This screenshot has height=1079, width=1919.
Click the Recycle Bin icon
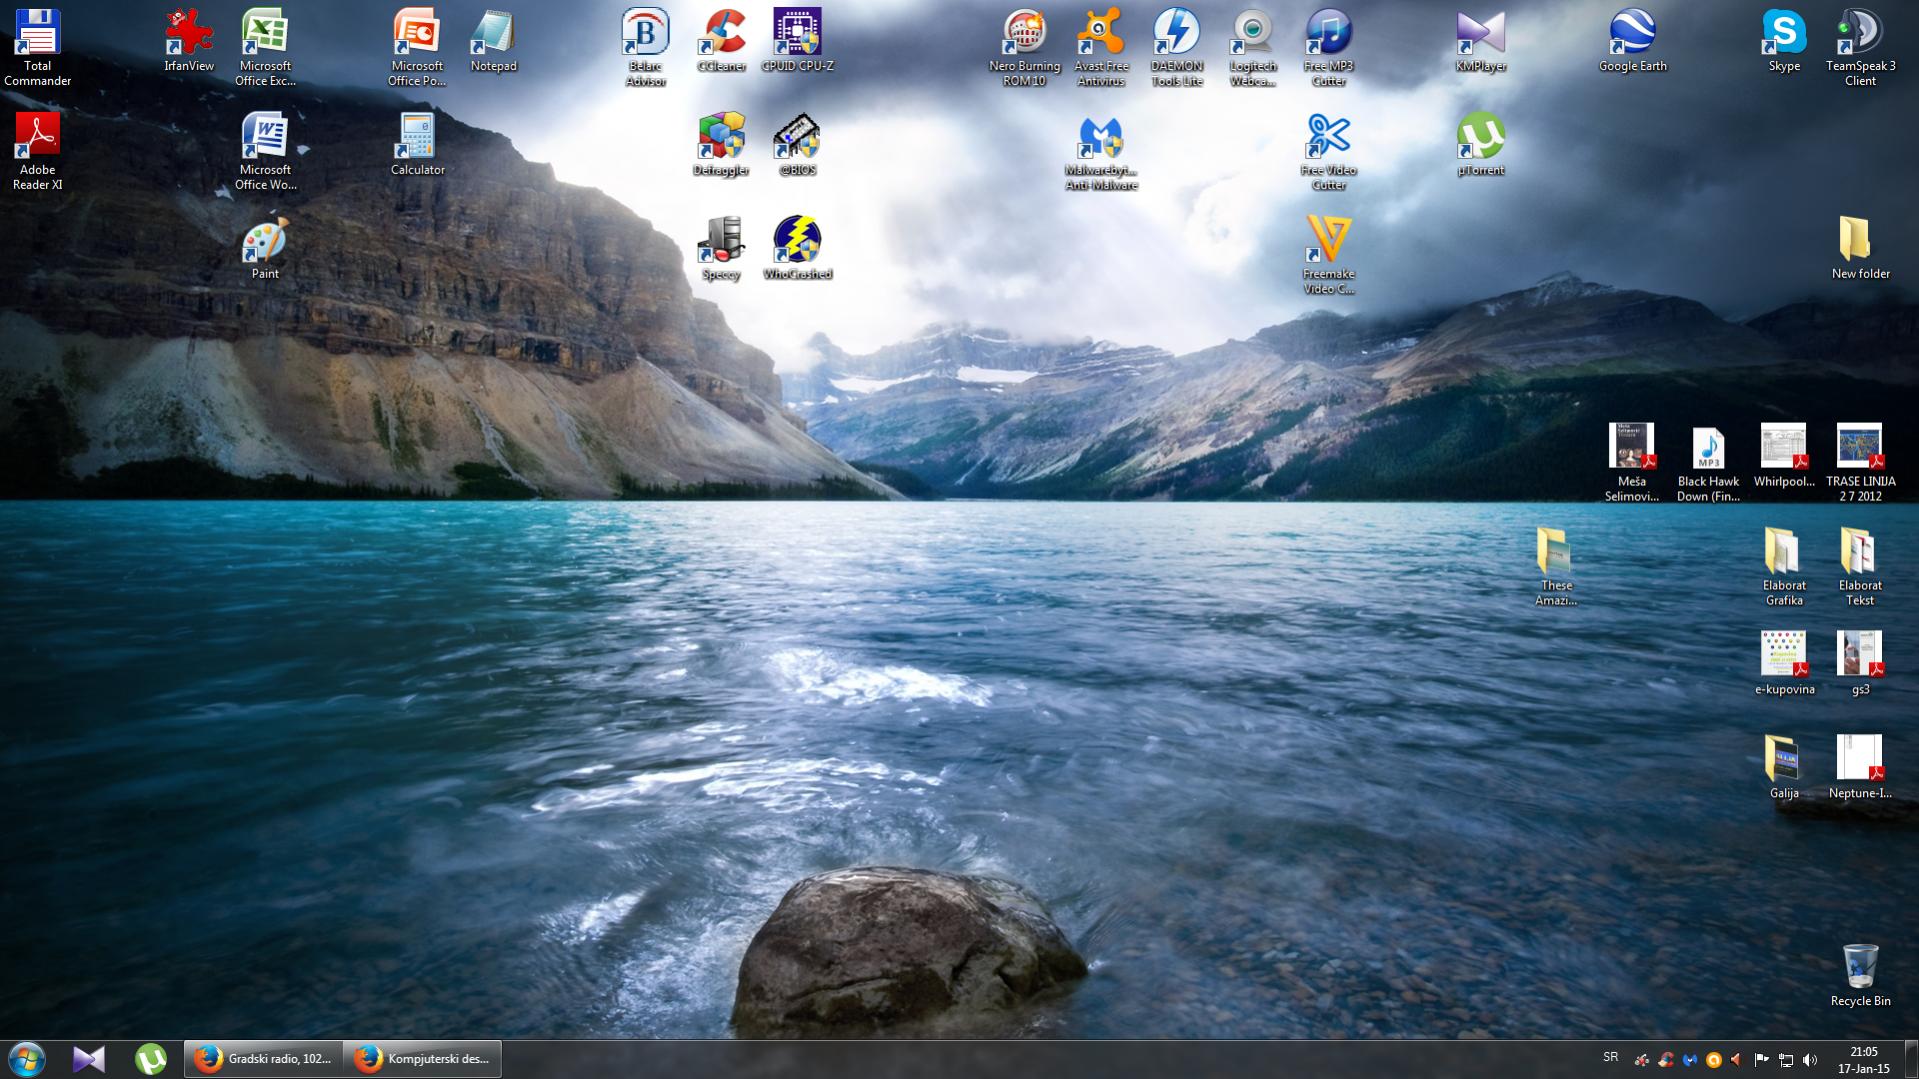coord(1860,970)
